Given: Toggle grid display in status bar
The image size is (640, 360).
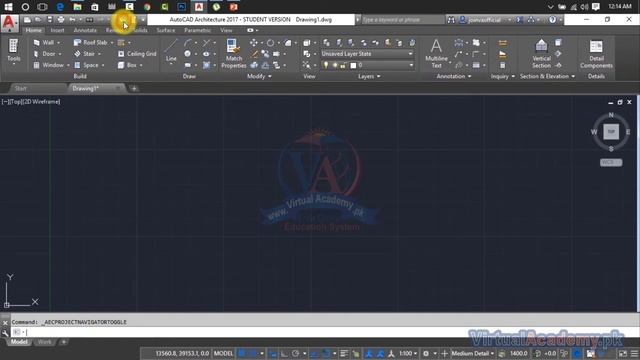Looking at the screenshot, I should 242,353.
